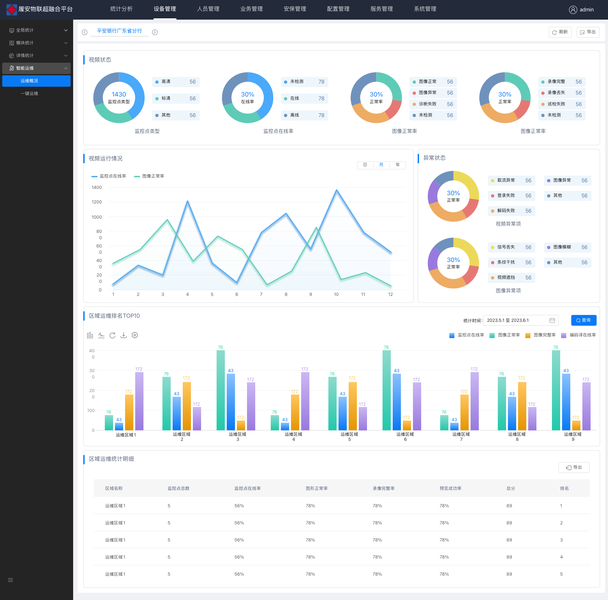608x600 pixels.
Task: Click the calendar icon in the date range field
Action: (x=552, y=320)
